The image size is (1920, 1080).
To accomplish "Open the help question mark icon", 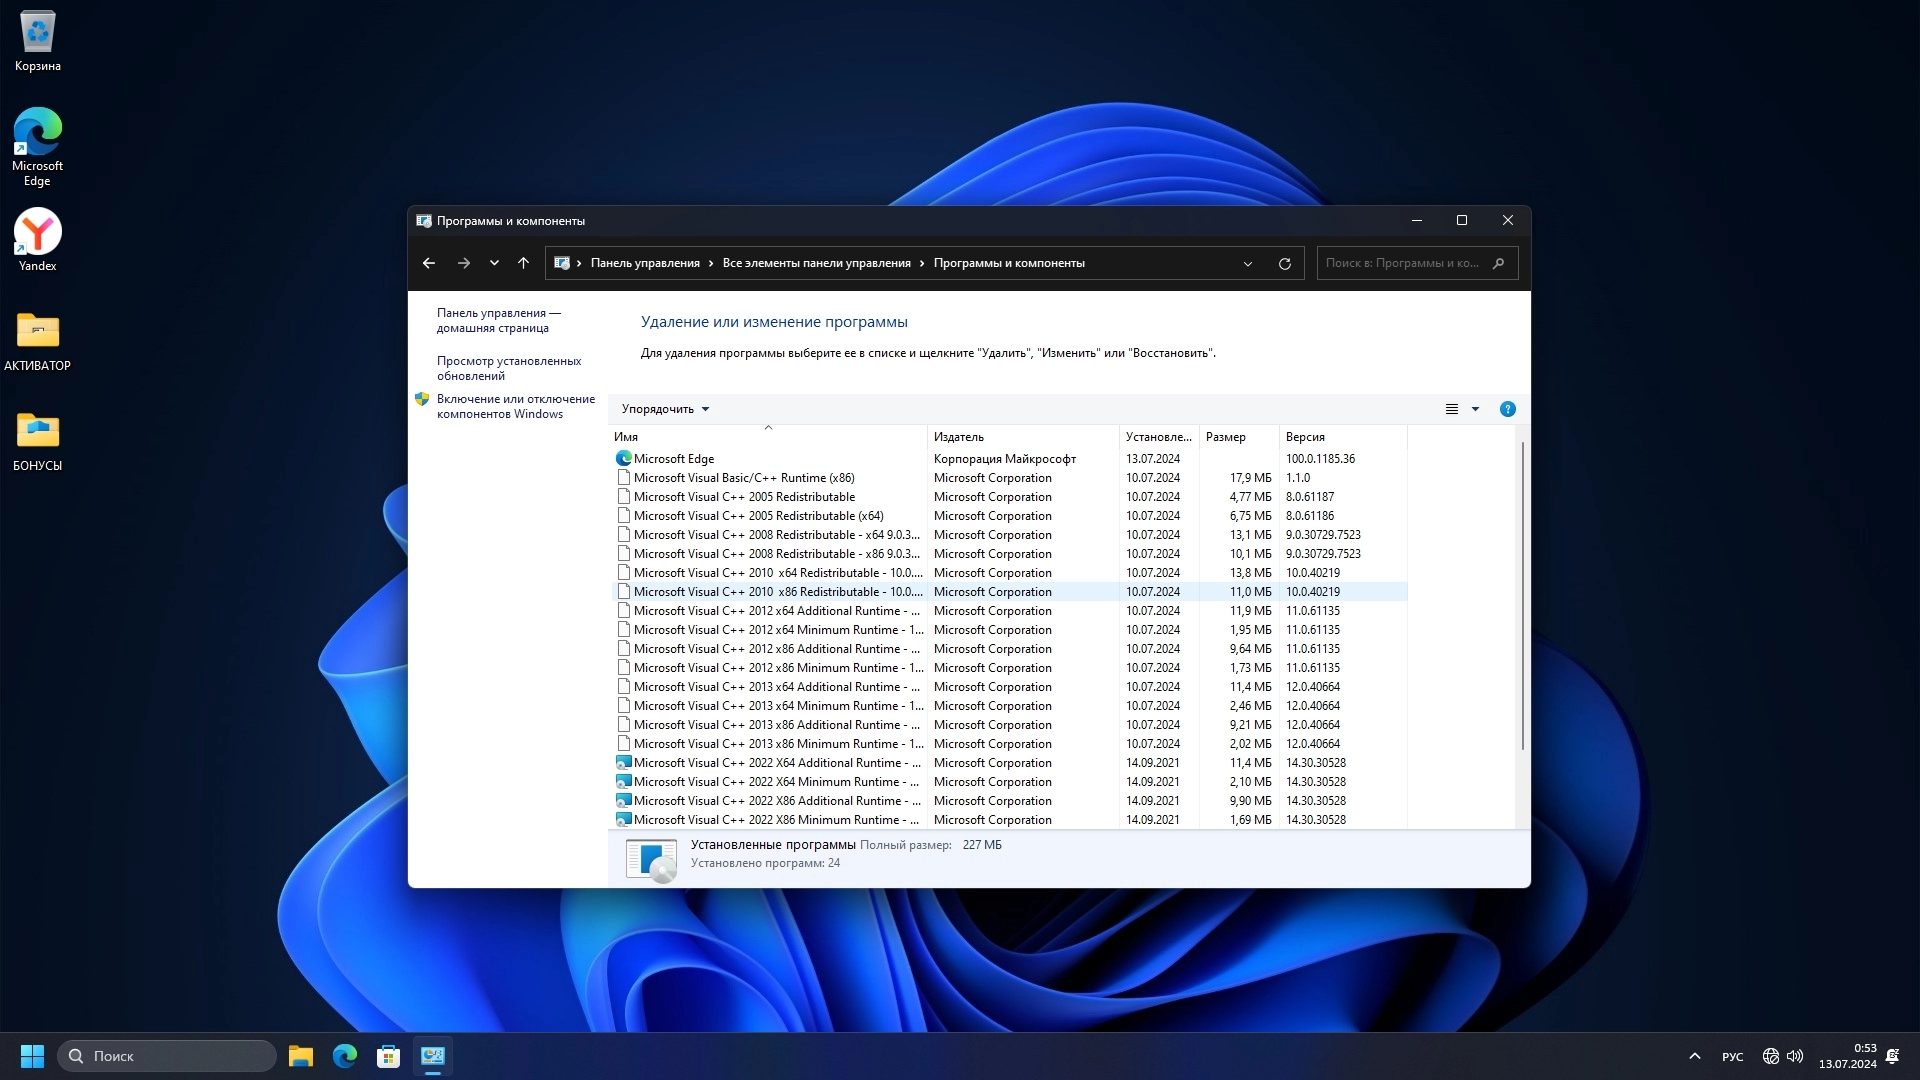I will [x=1507, y=409].
